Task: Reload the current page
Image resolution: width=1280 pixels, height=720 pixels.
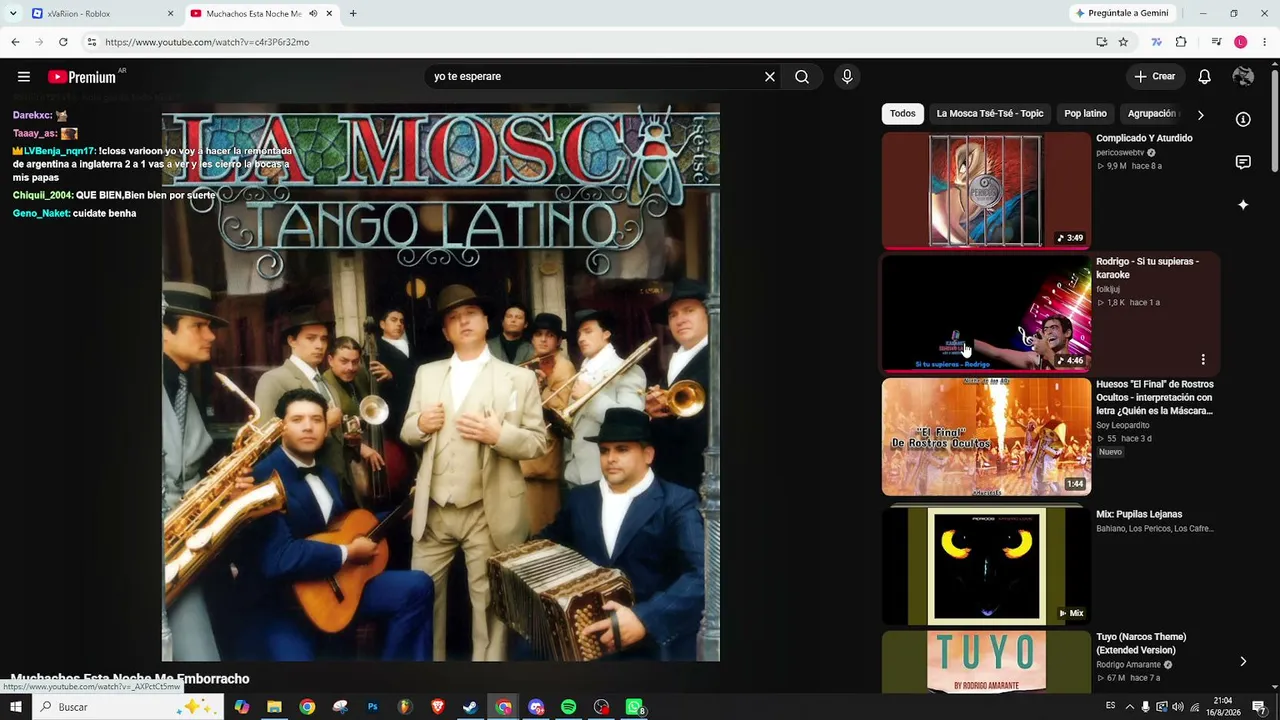Action: [63, 42]
